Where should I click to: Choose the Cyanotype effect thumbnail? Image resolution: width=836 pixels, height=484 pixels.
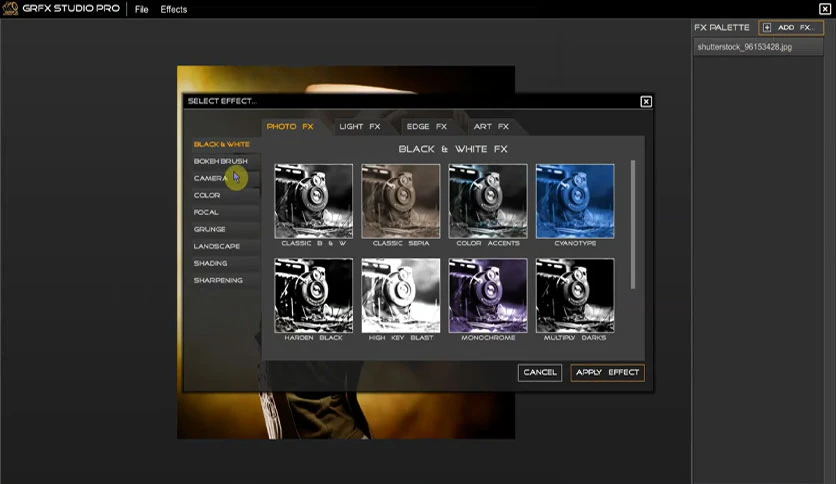click(x=575, y=201)
